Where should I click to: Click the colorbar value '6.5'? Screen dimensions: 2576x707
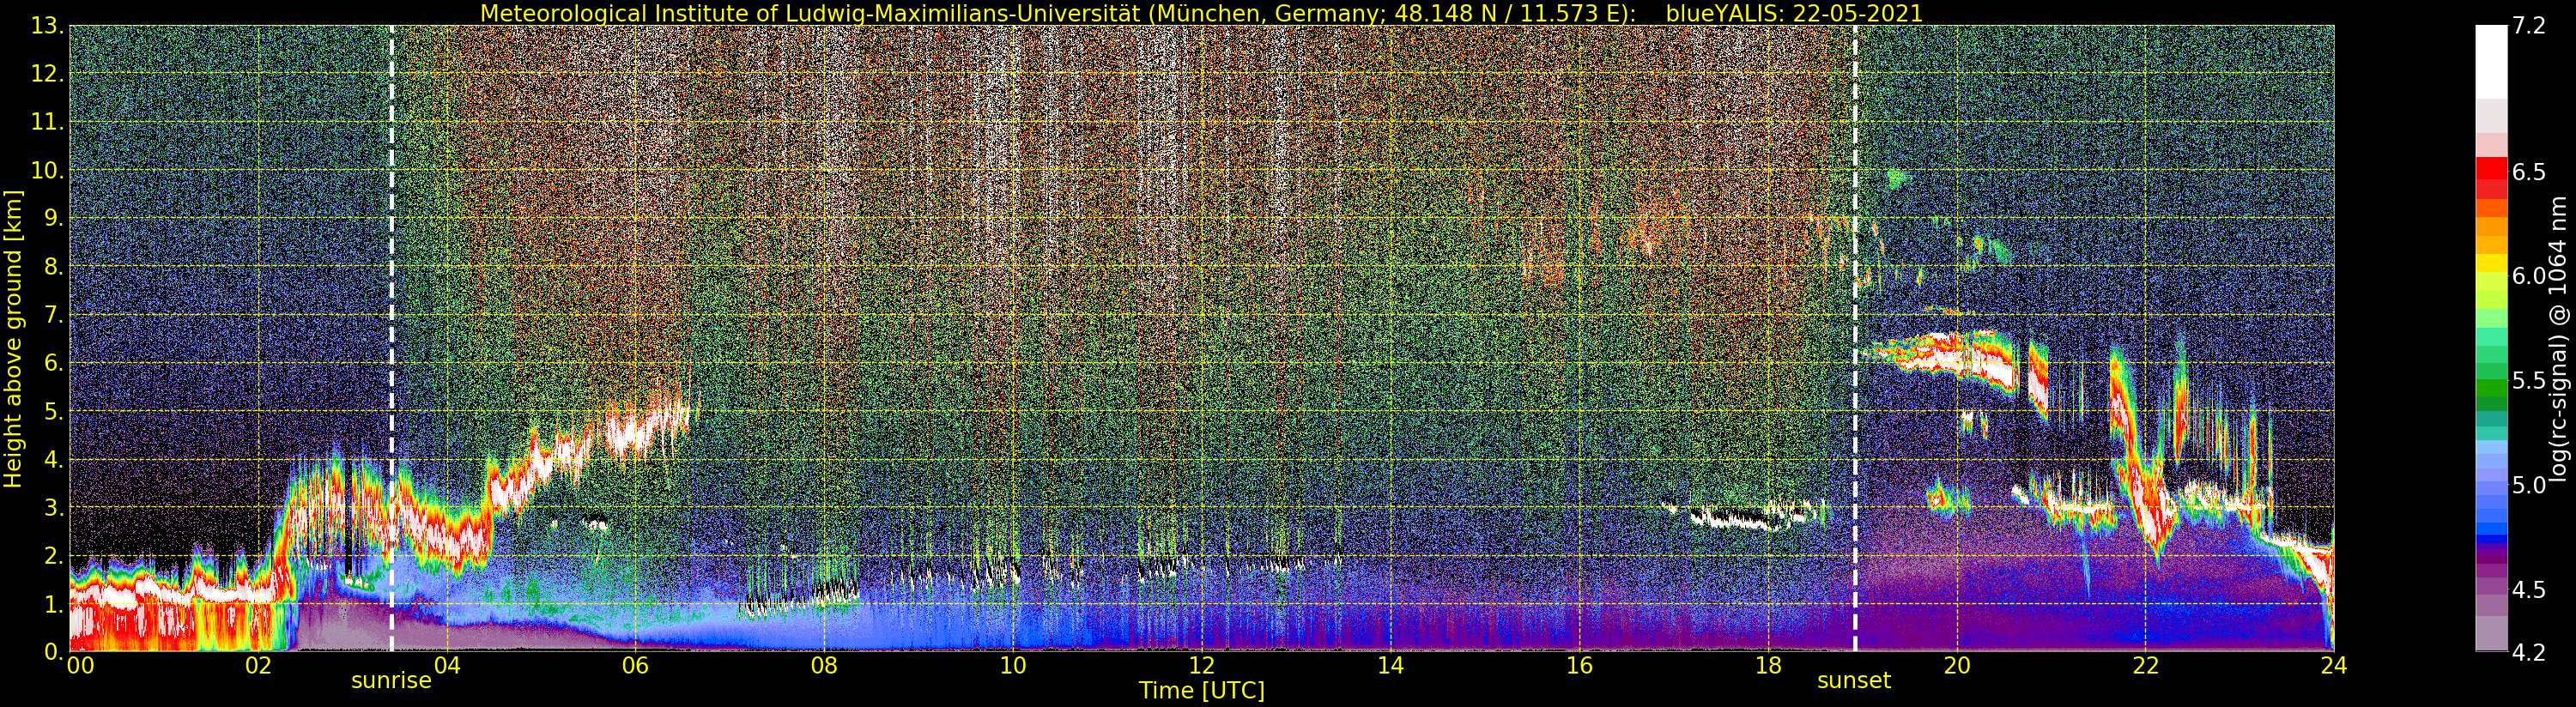click(2530, 172)
